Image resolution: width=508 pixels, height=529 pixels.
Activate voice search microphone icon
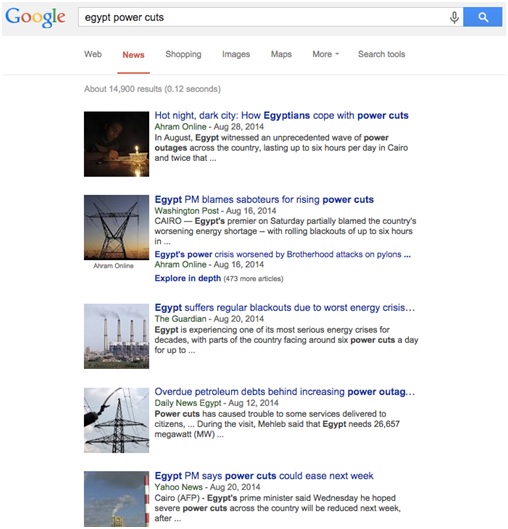click(x=454, y=17)
